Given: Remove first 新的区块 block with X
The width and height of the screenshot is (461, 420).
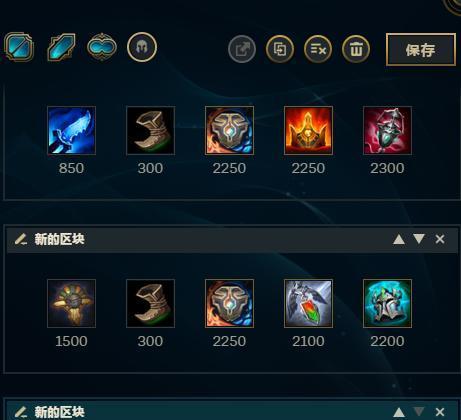Looking at the screenshot, I should pos(440,239).
